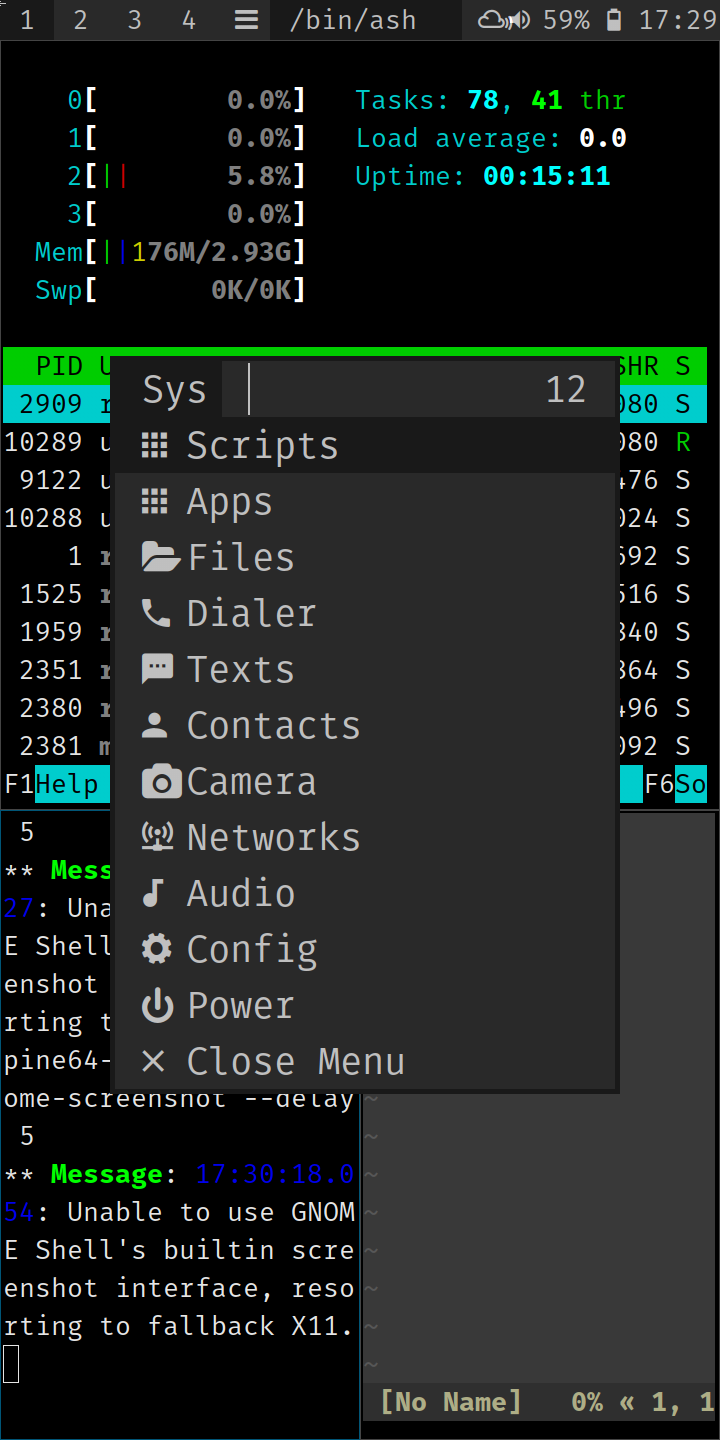Open the Networks menu
Viewport: 720px width, 1440px height.
[273, 837]
